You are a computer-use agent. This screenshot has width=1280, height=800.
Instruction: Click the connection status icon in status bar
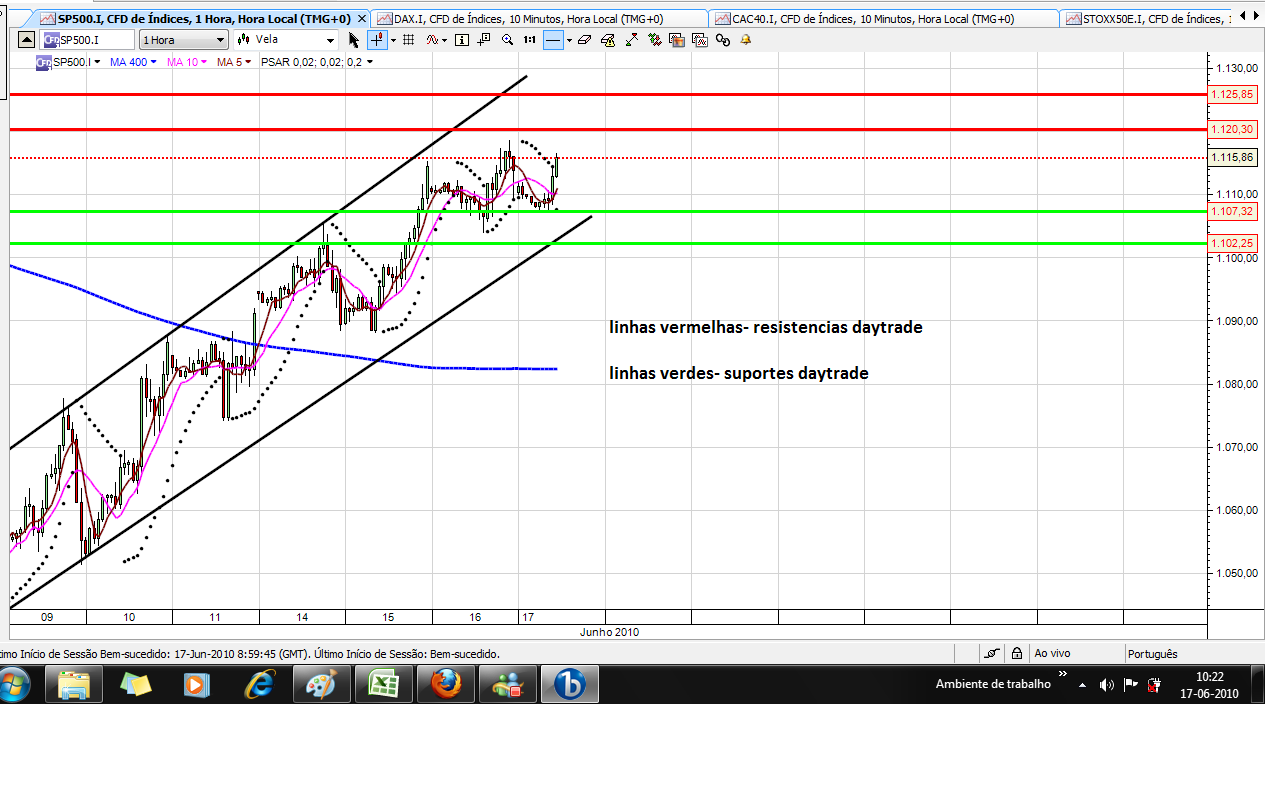click(991, 653)
